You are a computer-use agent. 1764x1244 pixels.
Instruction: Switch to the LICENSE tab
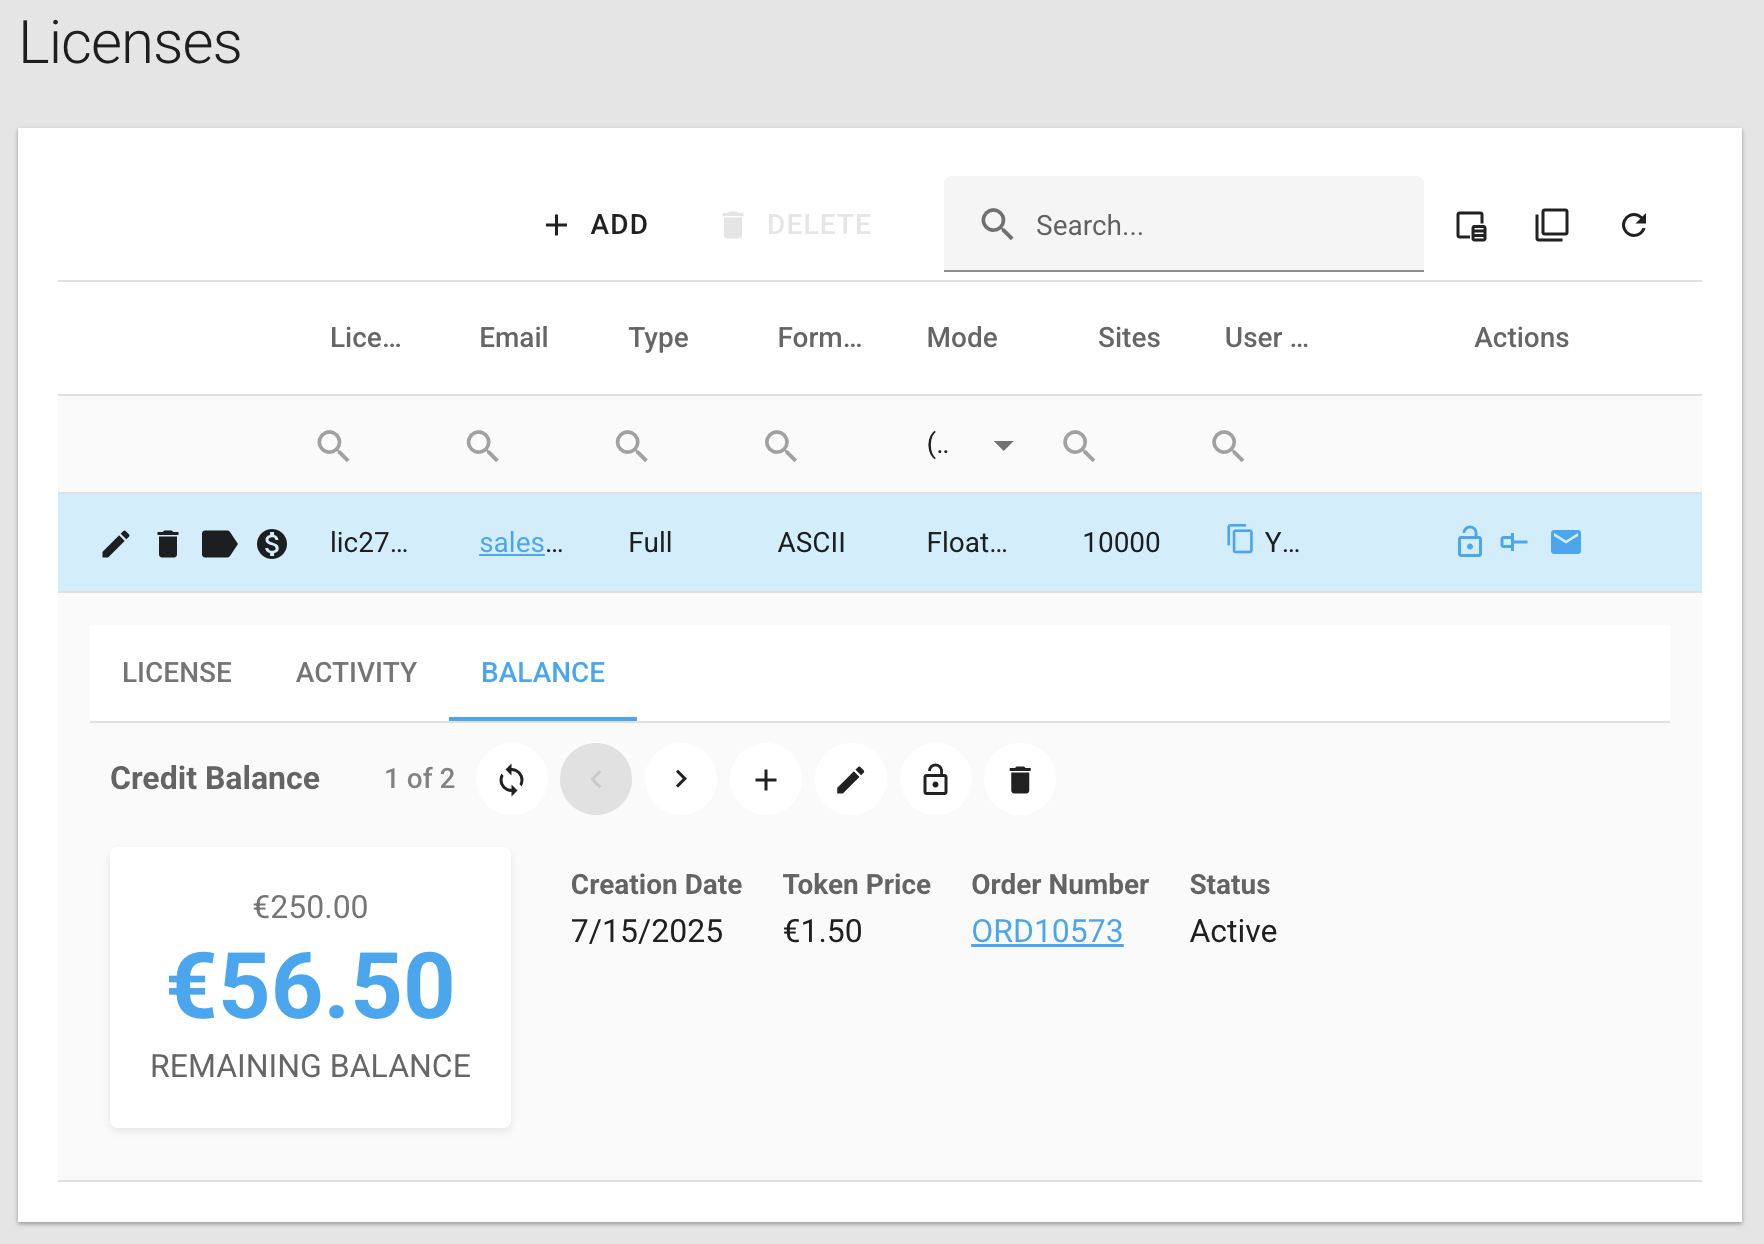[177, 672]
